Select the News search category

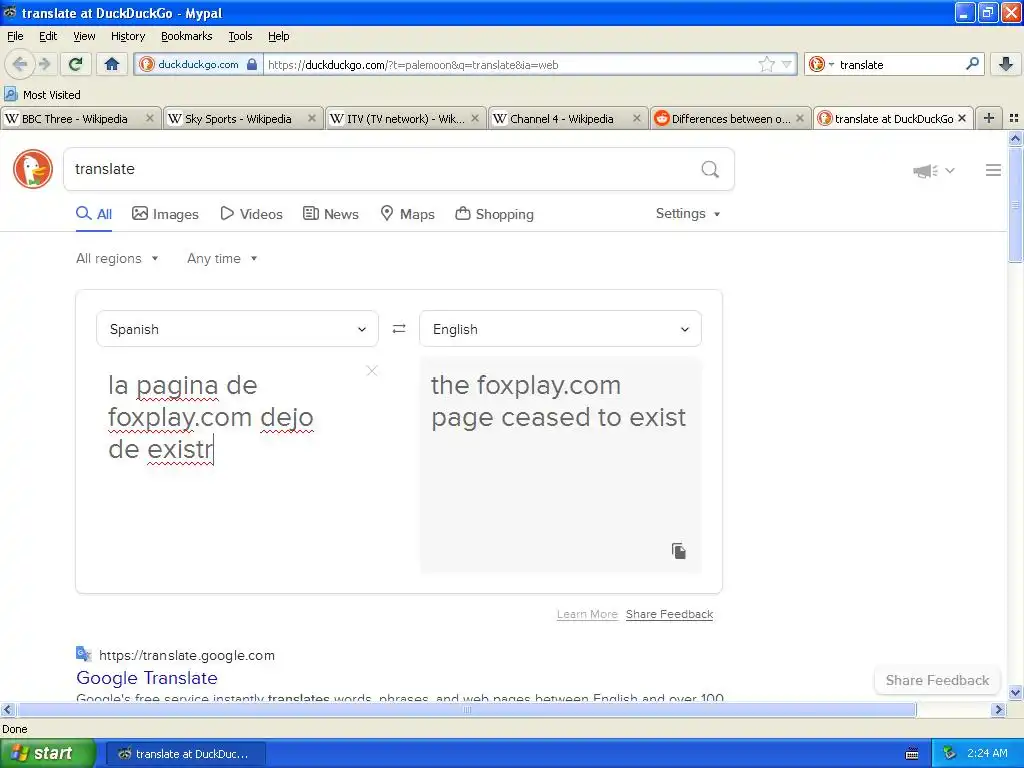click(x=331, y=214)
